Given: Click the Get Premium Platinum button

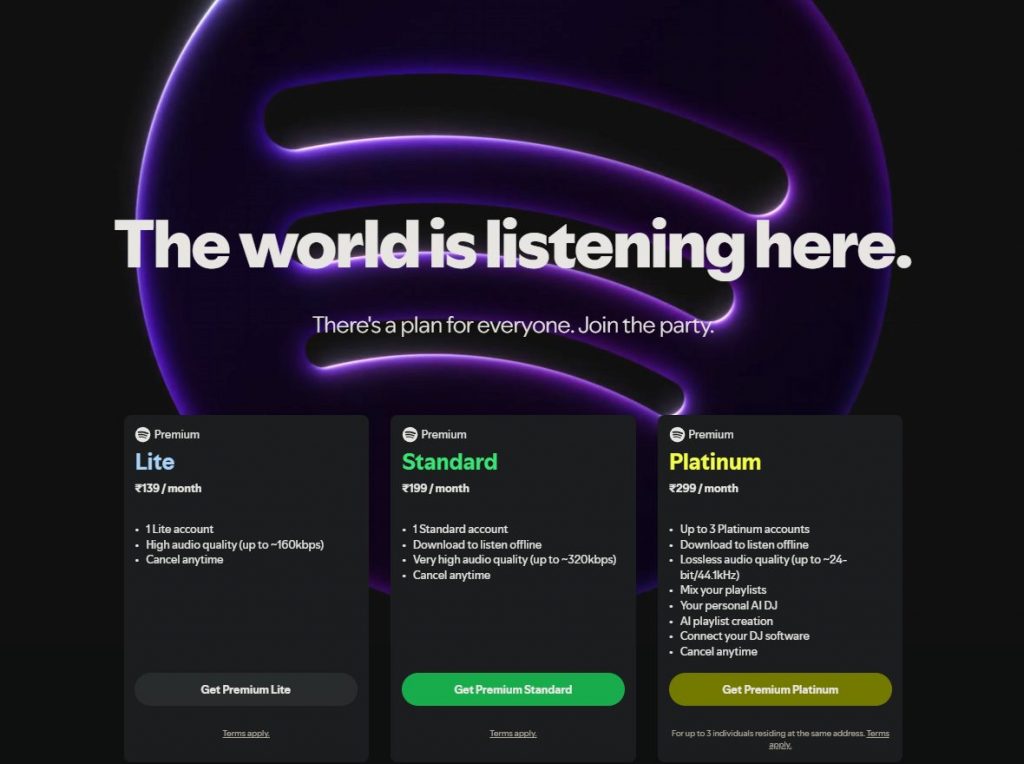Looking at the screenshot, I should [780, 689].
